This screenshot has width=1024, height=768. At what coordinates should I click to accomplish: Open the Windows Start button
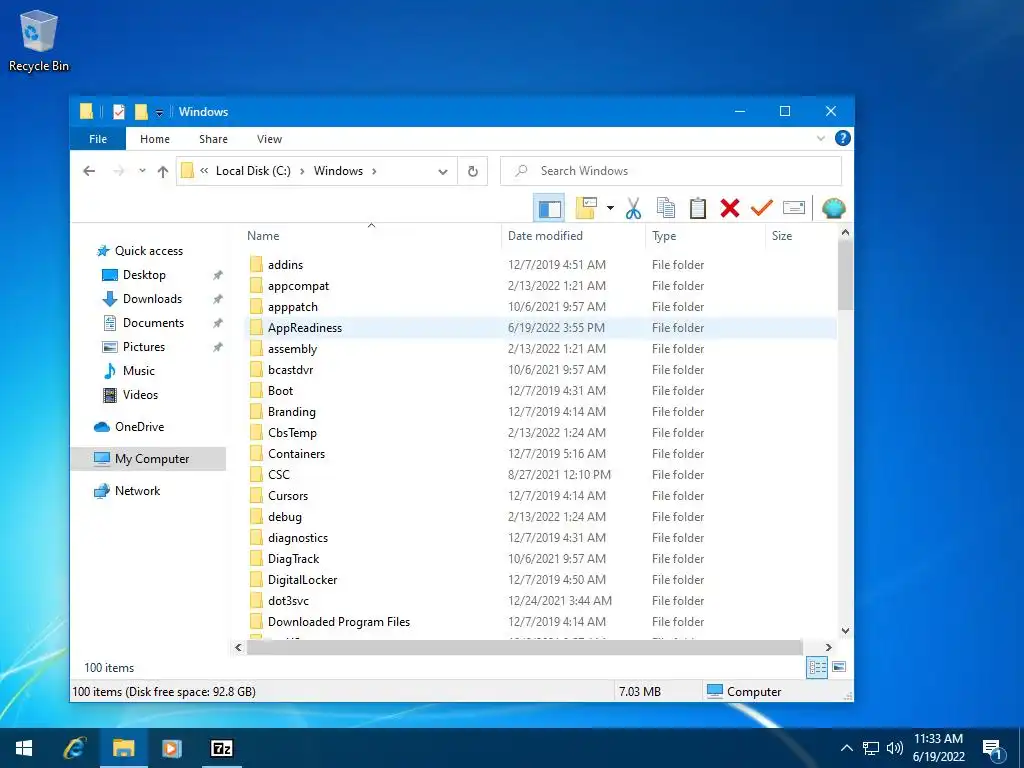24,748
